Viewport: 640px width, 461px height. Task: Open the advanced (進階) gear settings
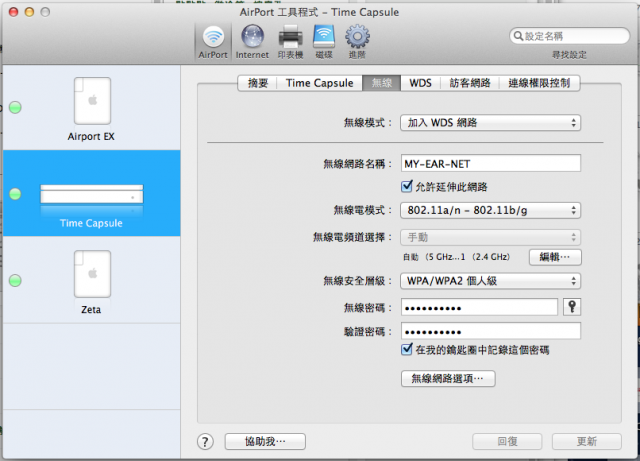pos(357,42)
